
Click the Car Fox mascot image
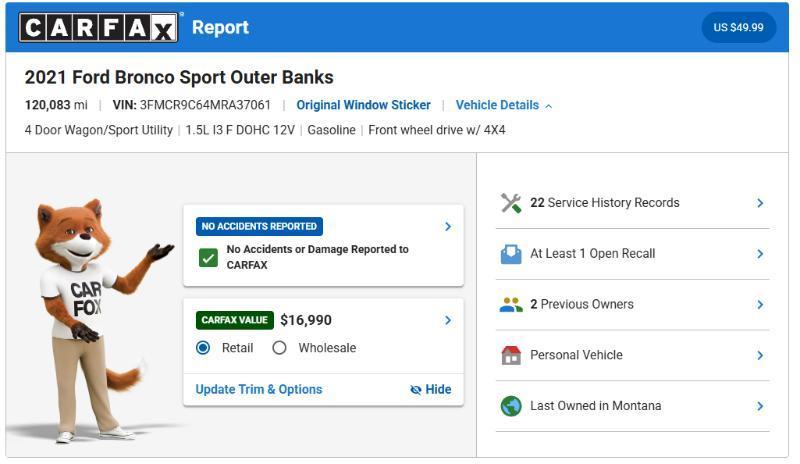(97, 320)
